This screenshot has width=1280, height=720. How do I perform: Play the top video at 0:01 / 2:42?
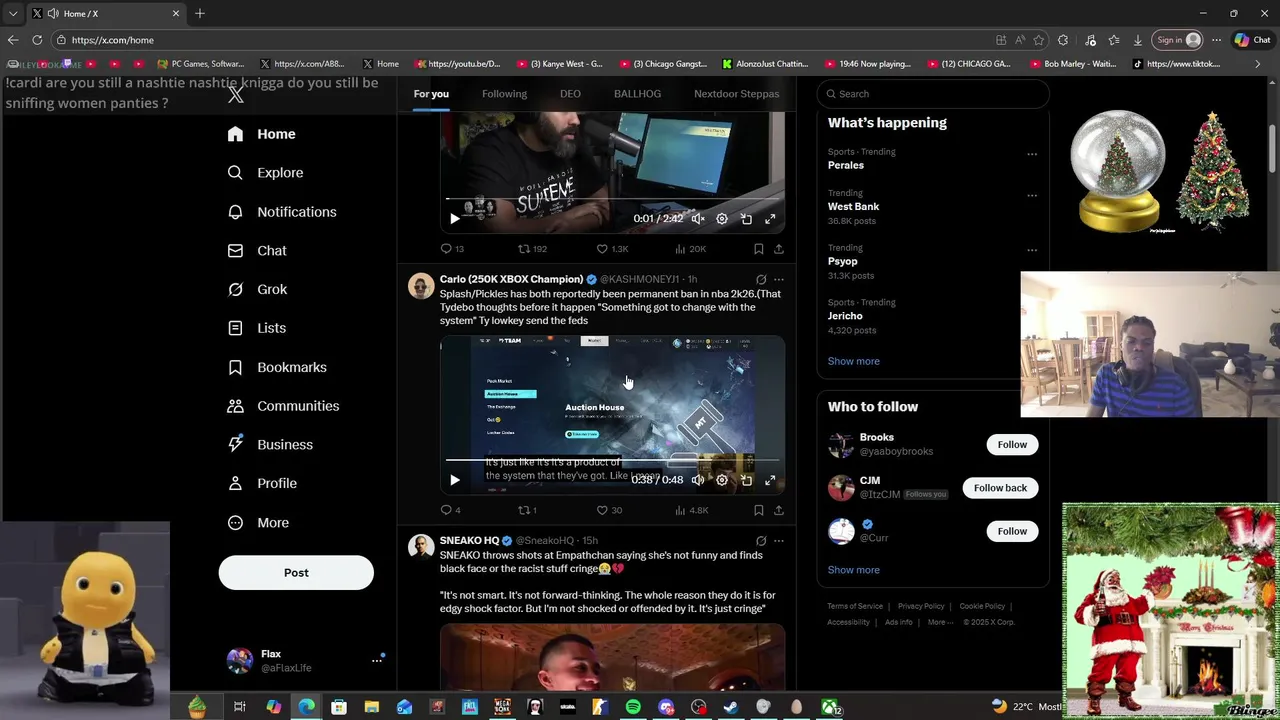(x=455, y=219)
